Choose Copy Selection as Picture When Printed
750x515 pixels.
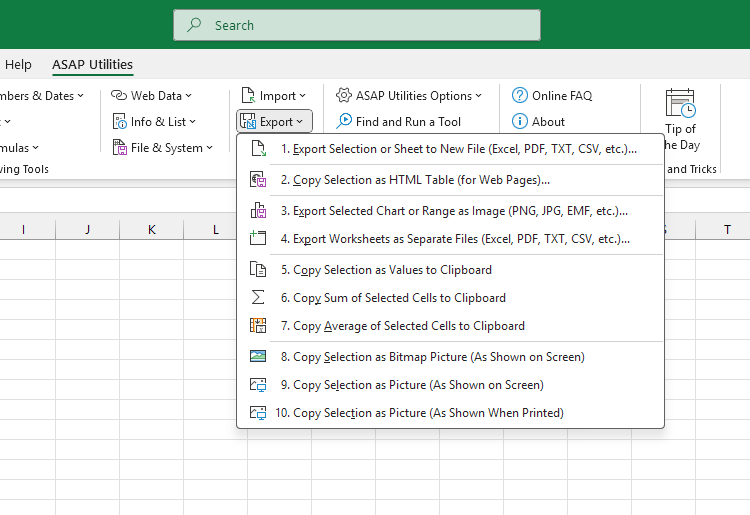pyautogui.click(x=451, y=413)
